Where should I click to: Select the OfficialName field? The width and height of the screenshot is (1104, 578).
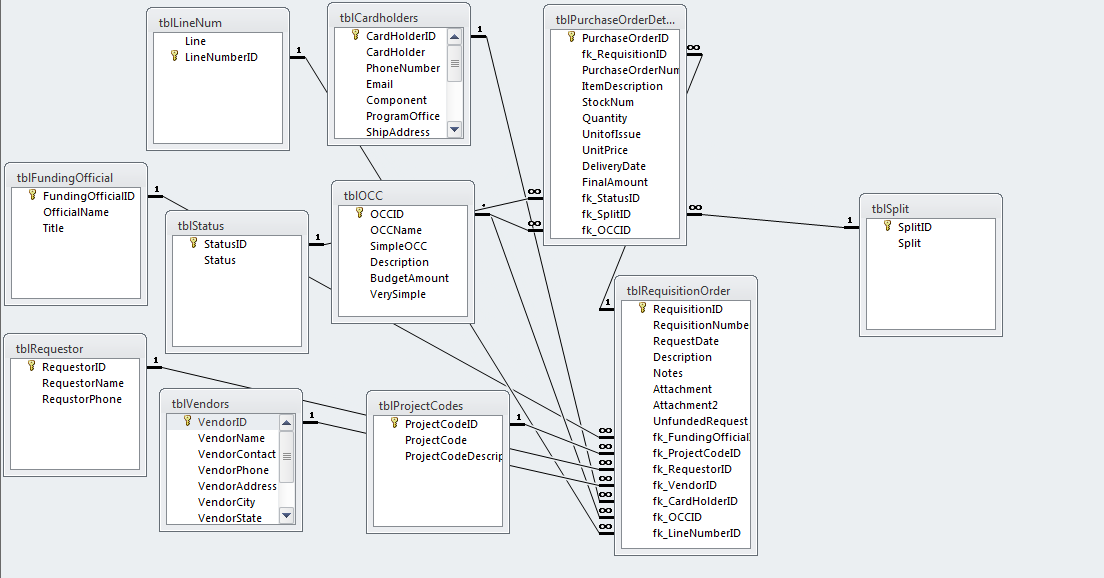76,212
